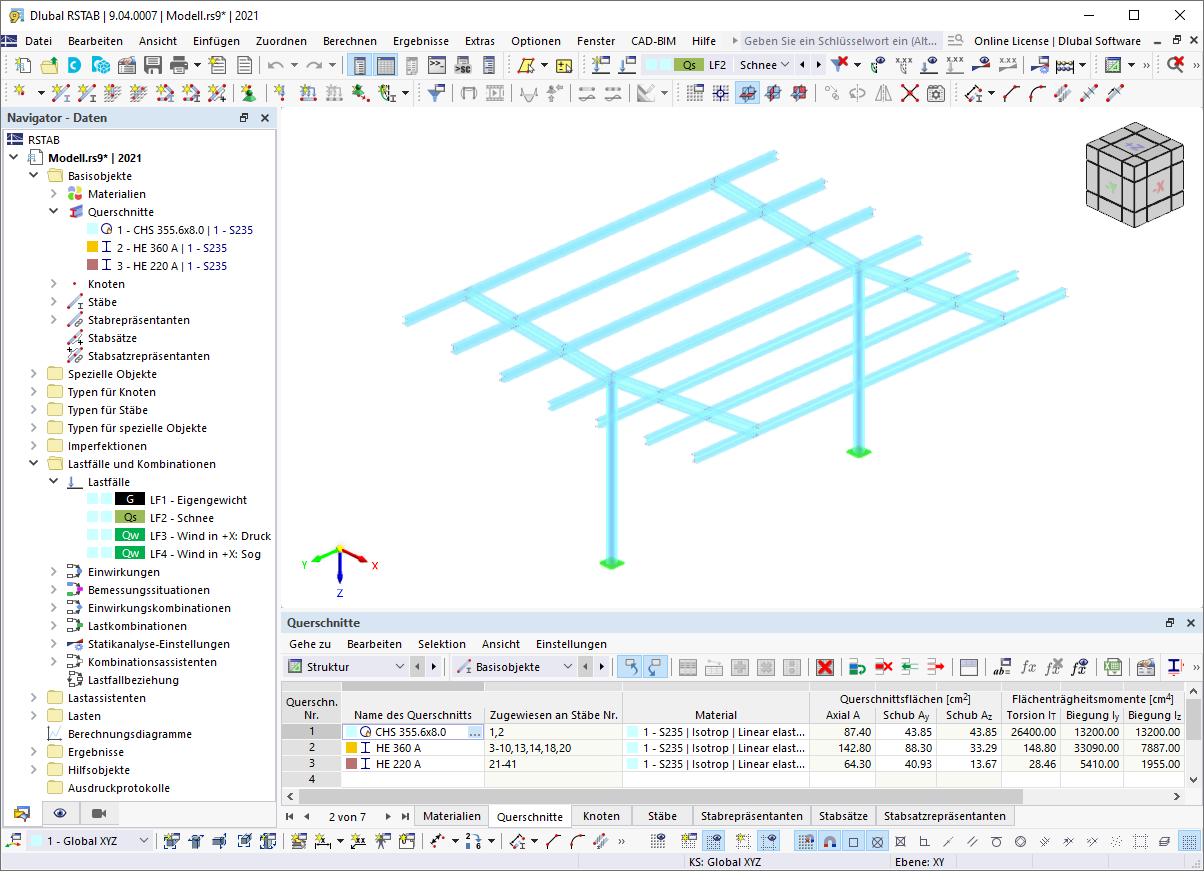Click the Print icon in toolbar

pos(179,65)
